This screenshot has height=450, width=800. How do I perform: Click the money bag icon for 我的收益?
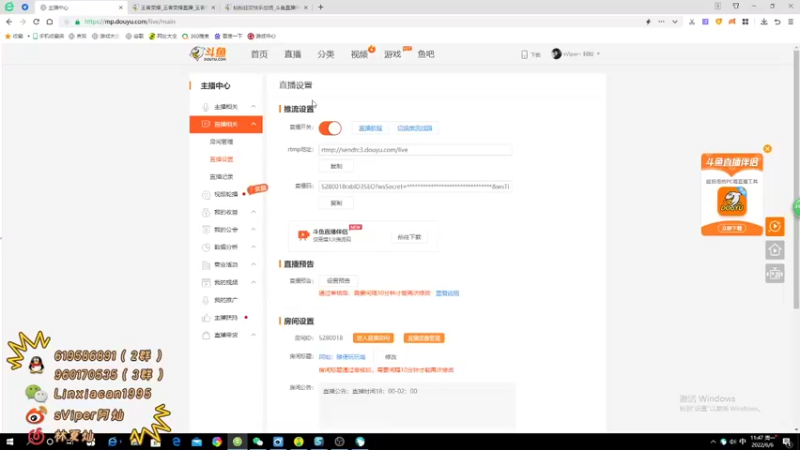click(x=206, y=212)
